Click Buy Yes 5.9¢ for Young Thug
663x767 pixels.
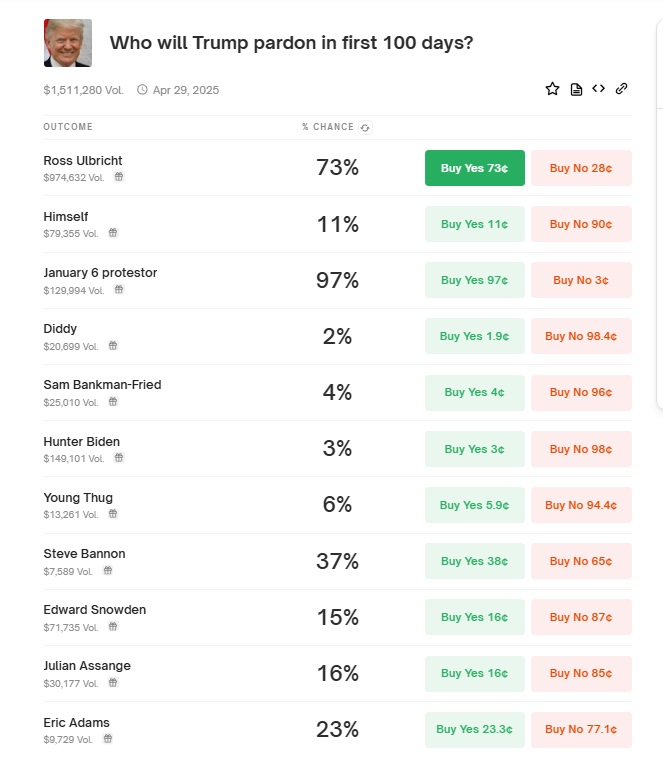pyautogui.click(x=475, y=505)
